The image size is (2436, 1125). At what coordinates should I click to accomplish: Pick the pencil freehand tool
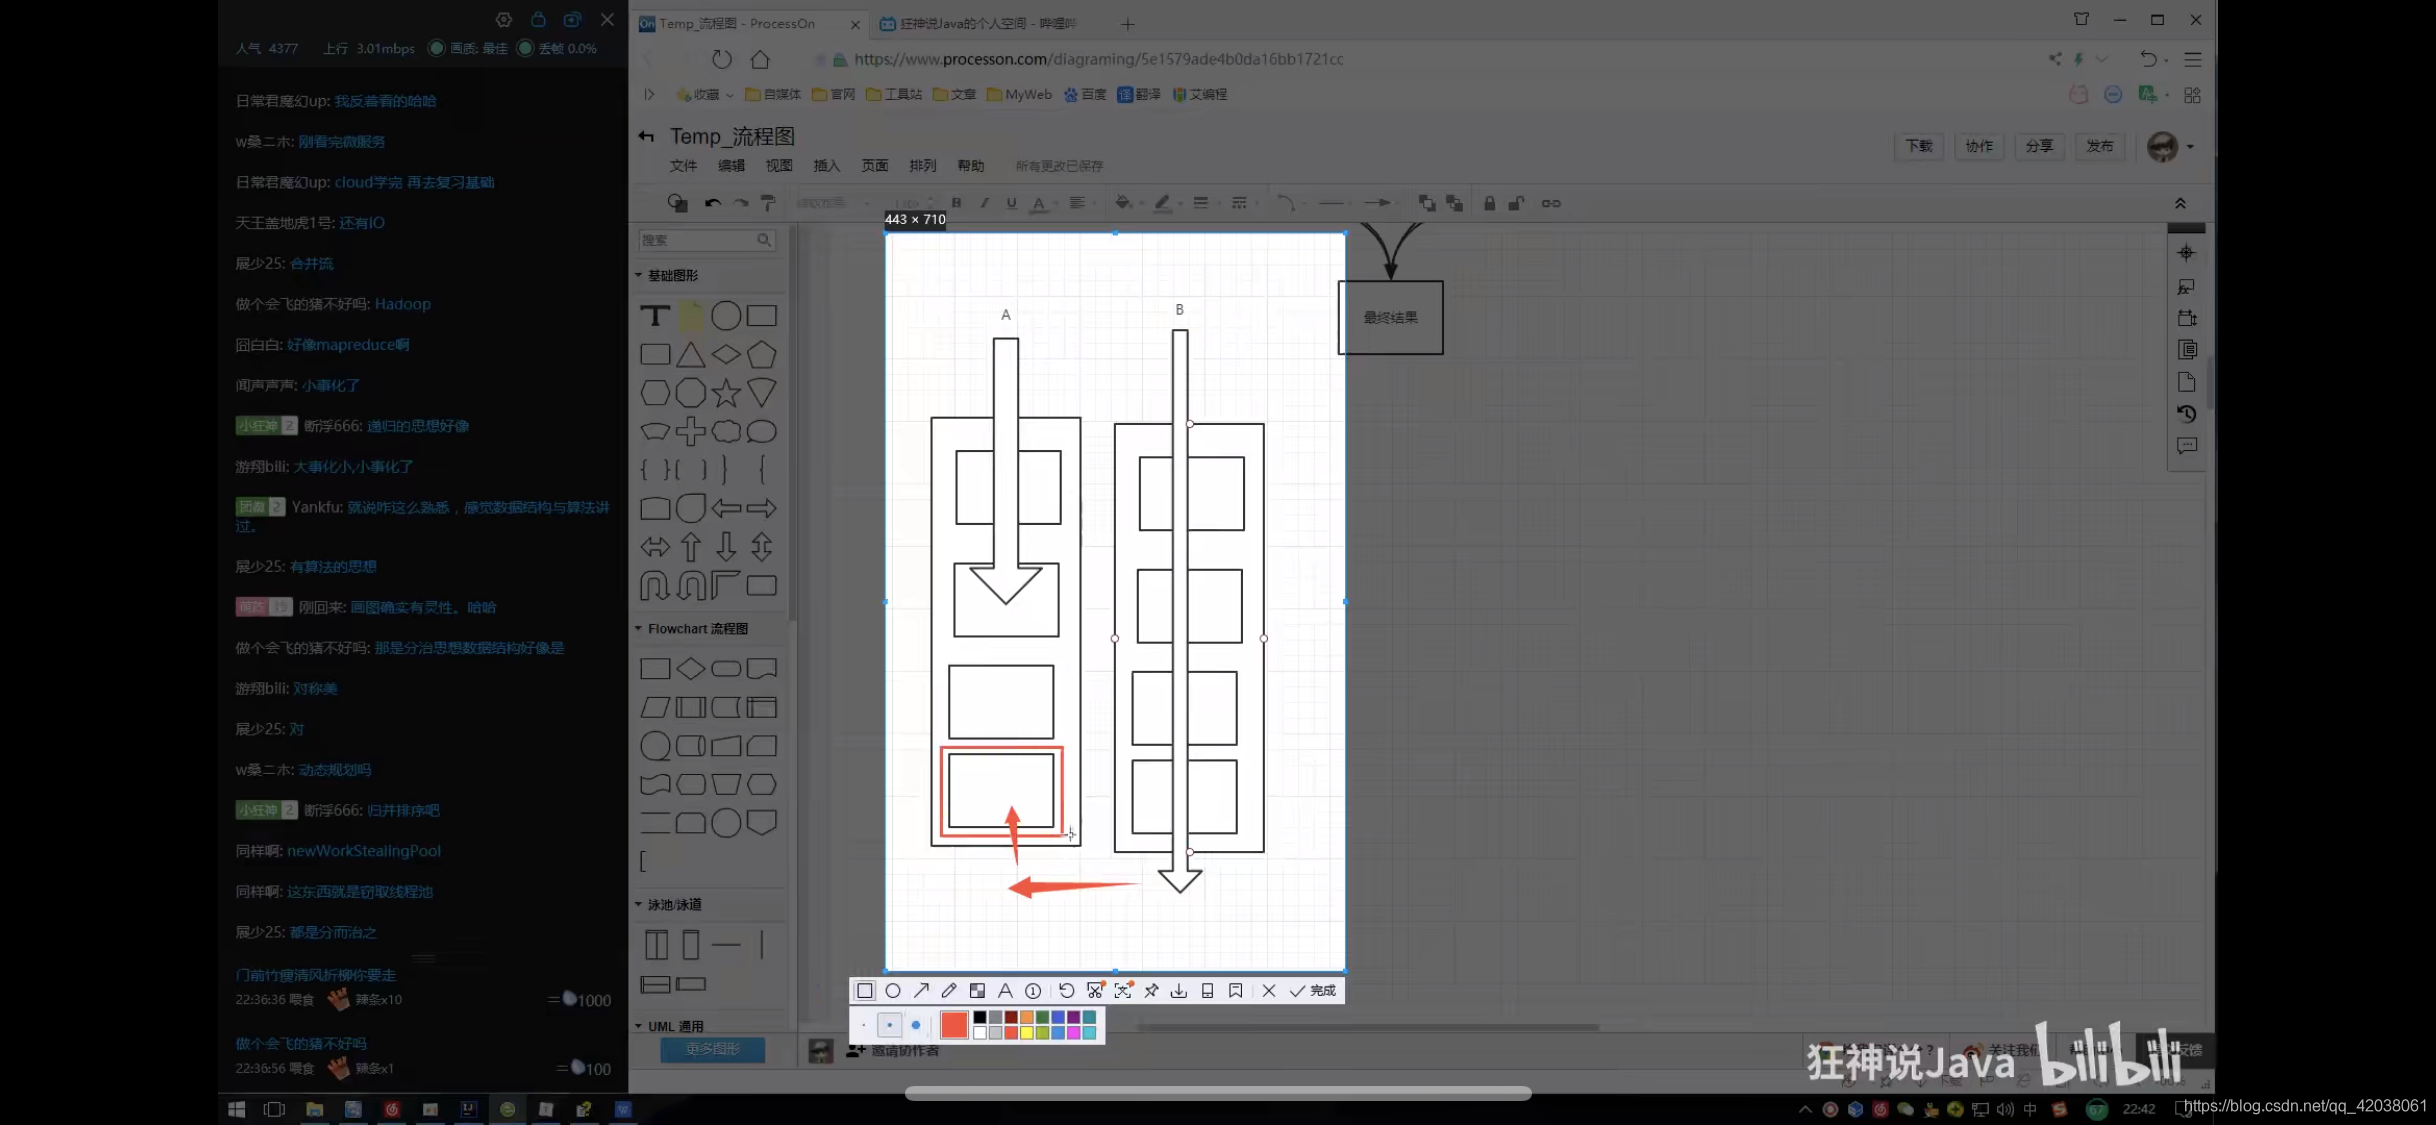click(949, 991)
